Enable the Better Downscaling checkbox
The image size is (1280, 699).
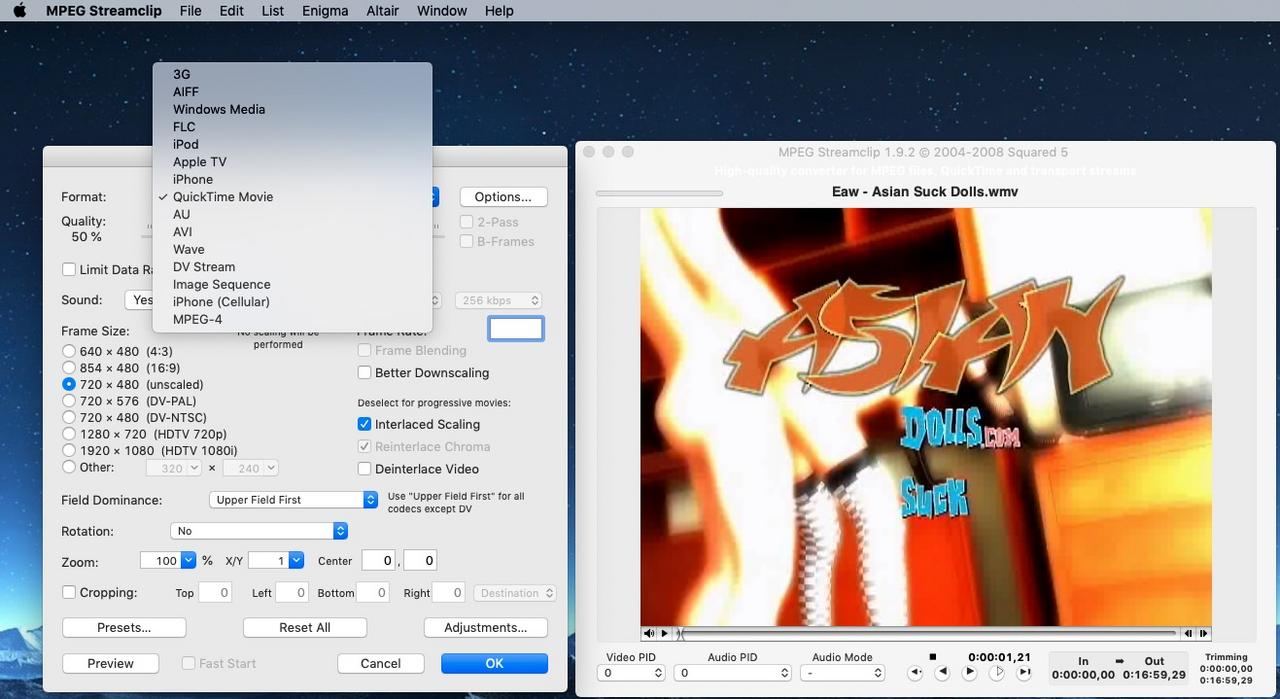point(365,373)
